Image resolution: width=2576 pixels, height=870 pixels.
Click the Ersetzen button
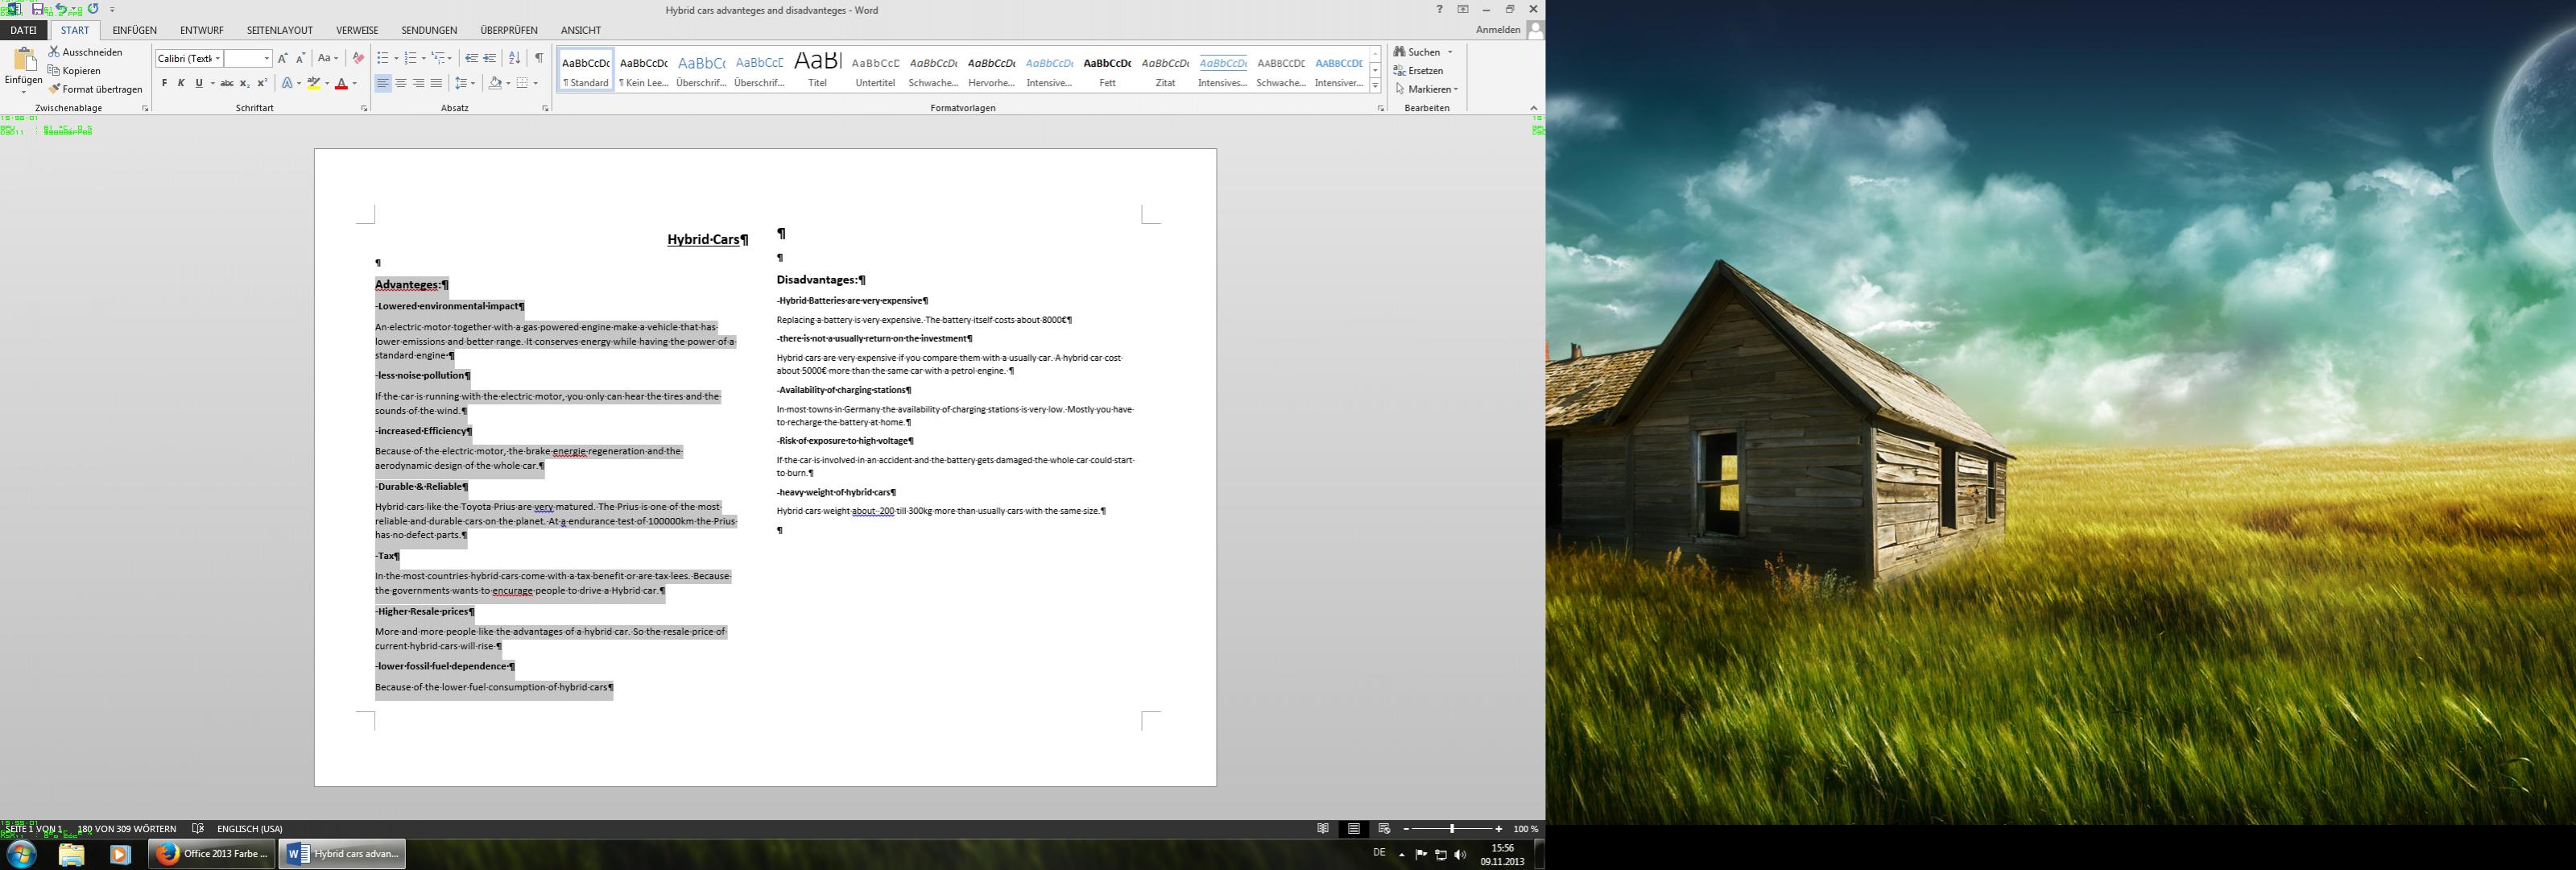tap(1424, 71)
